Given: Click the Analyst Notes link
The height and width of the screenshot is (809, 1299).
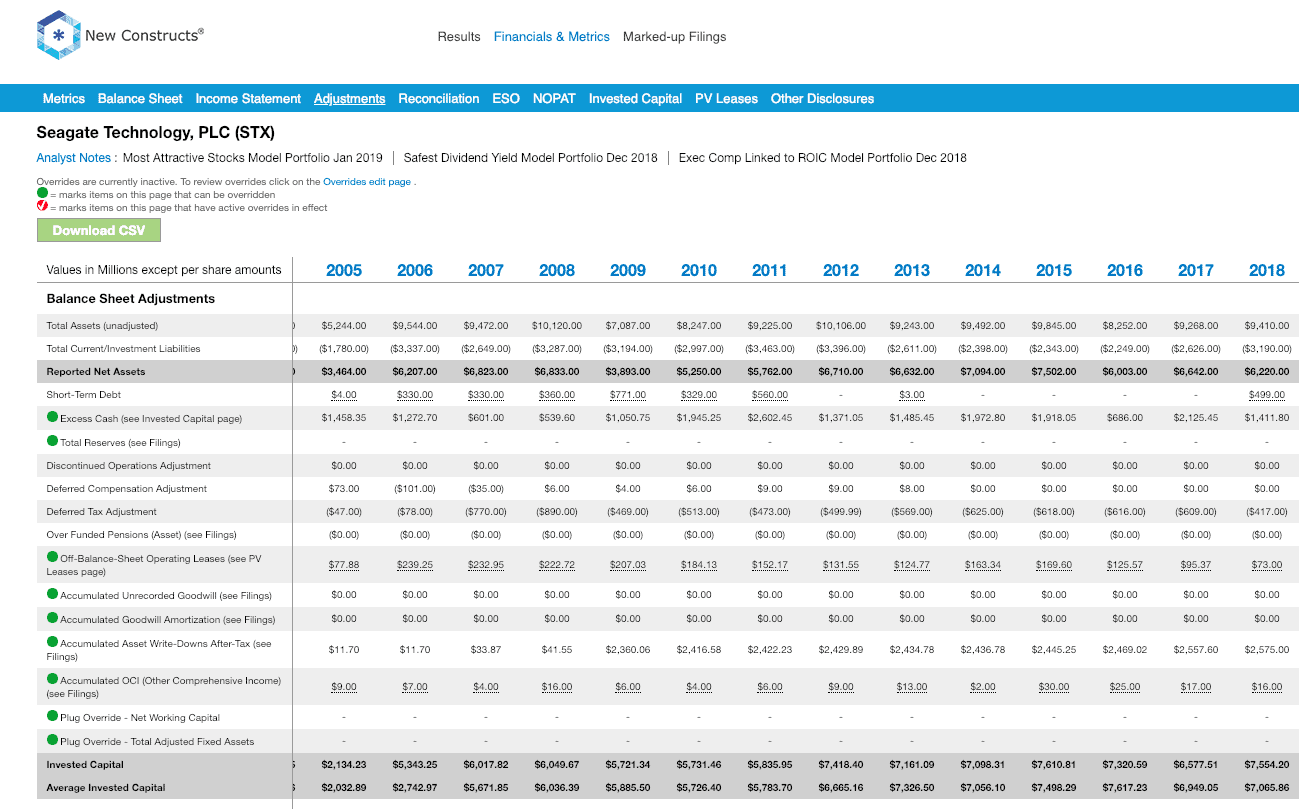Looking at the screenshot, I should [73, 158].
